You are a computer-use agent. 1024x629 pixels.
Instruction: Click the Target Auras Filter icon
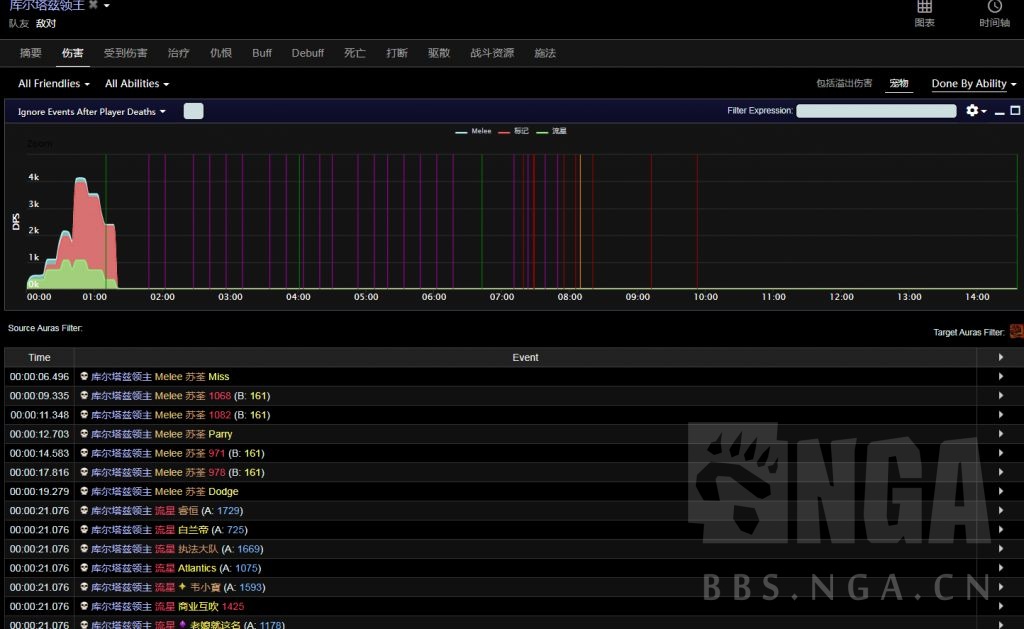(x=1016, y=331)
